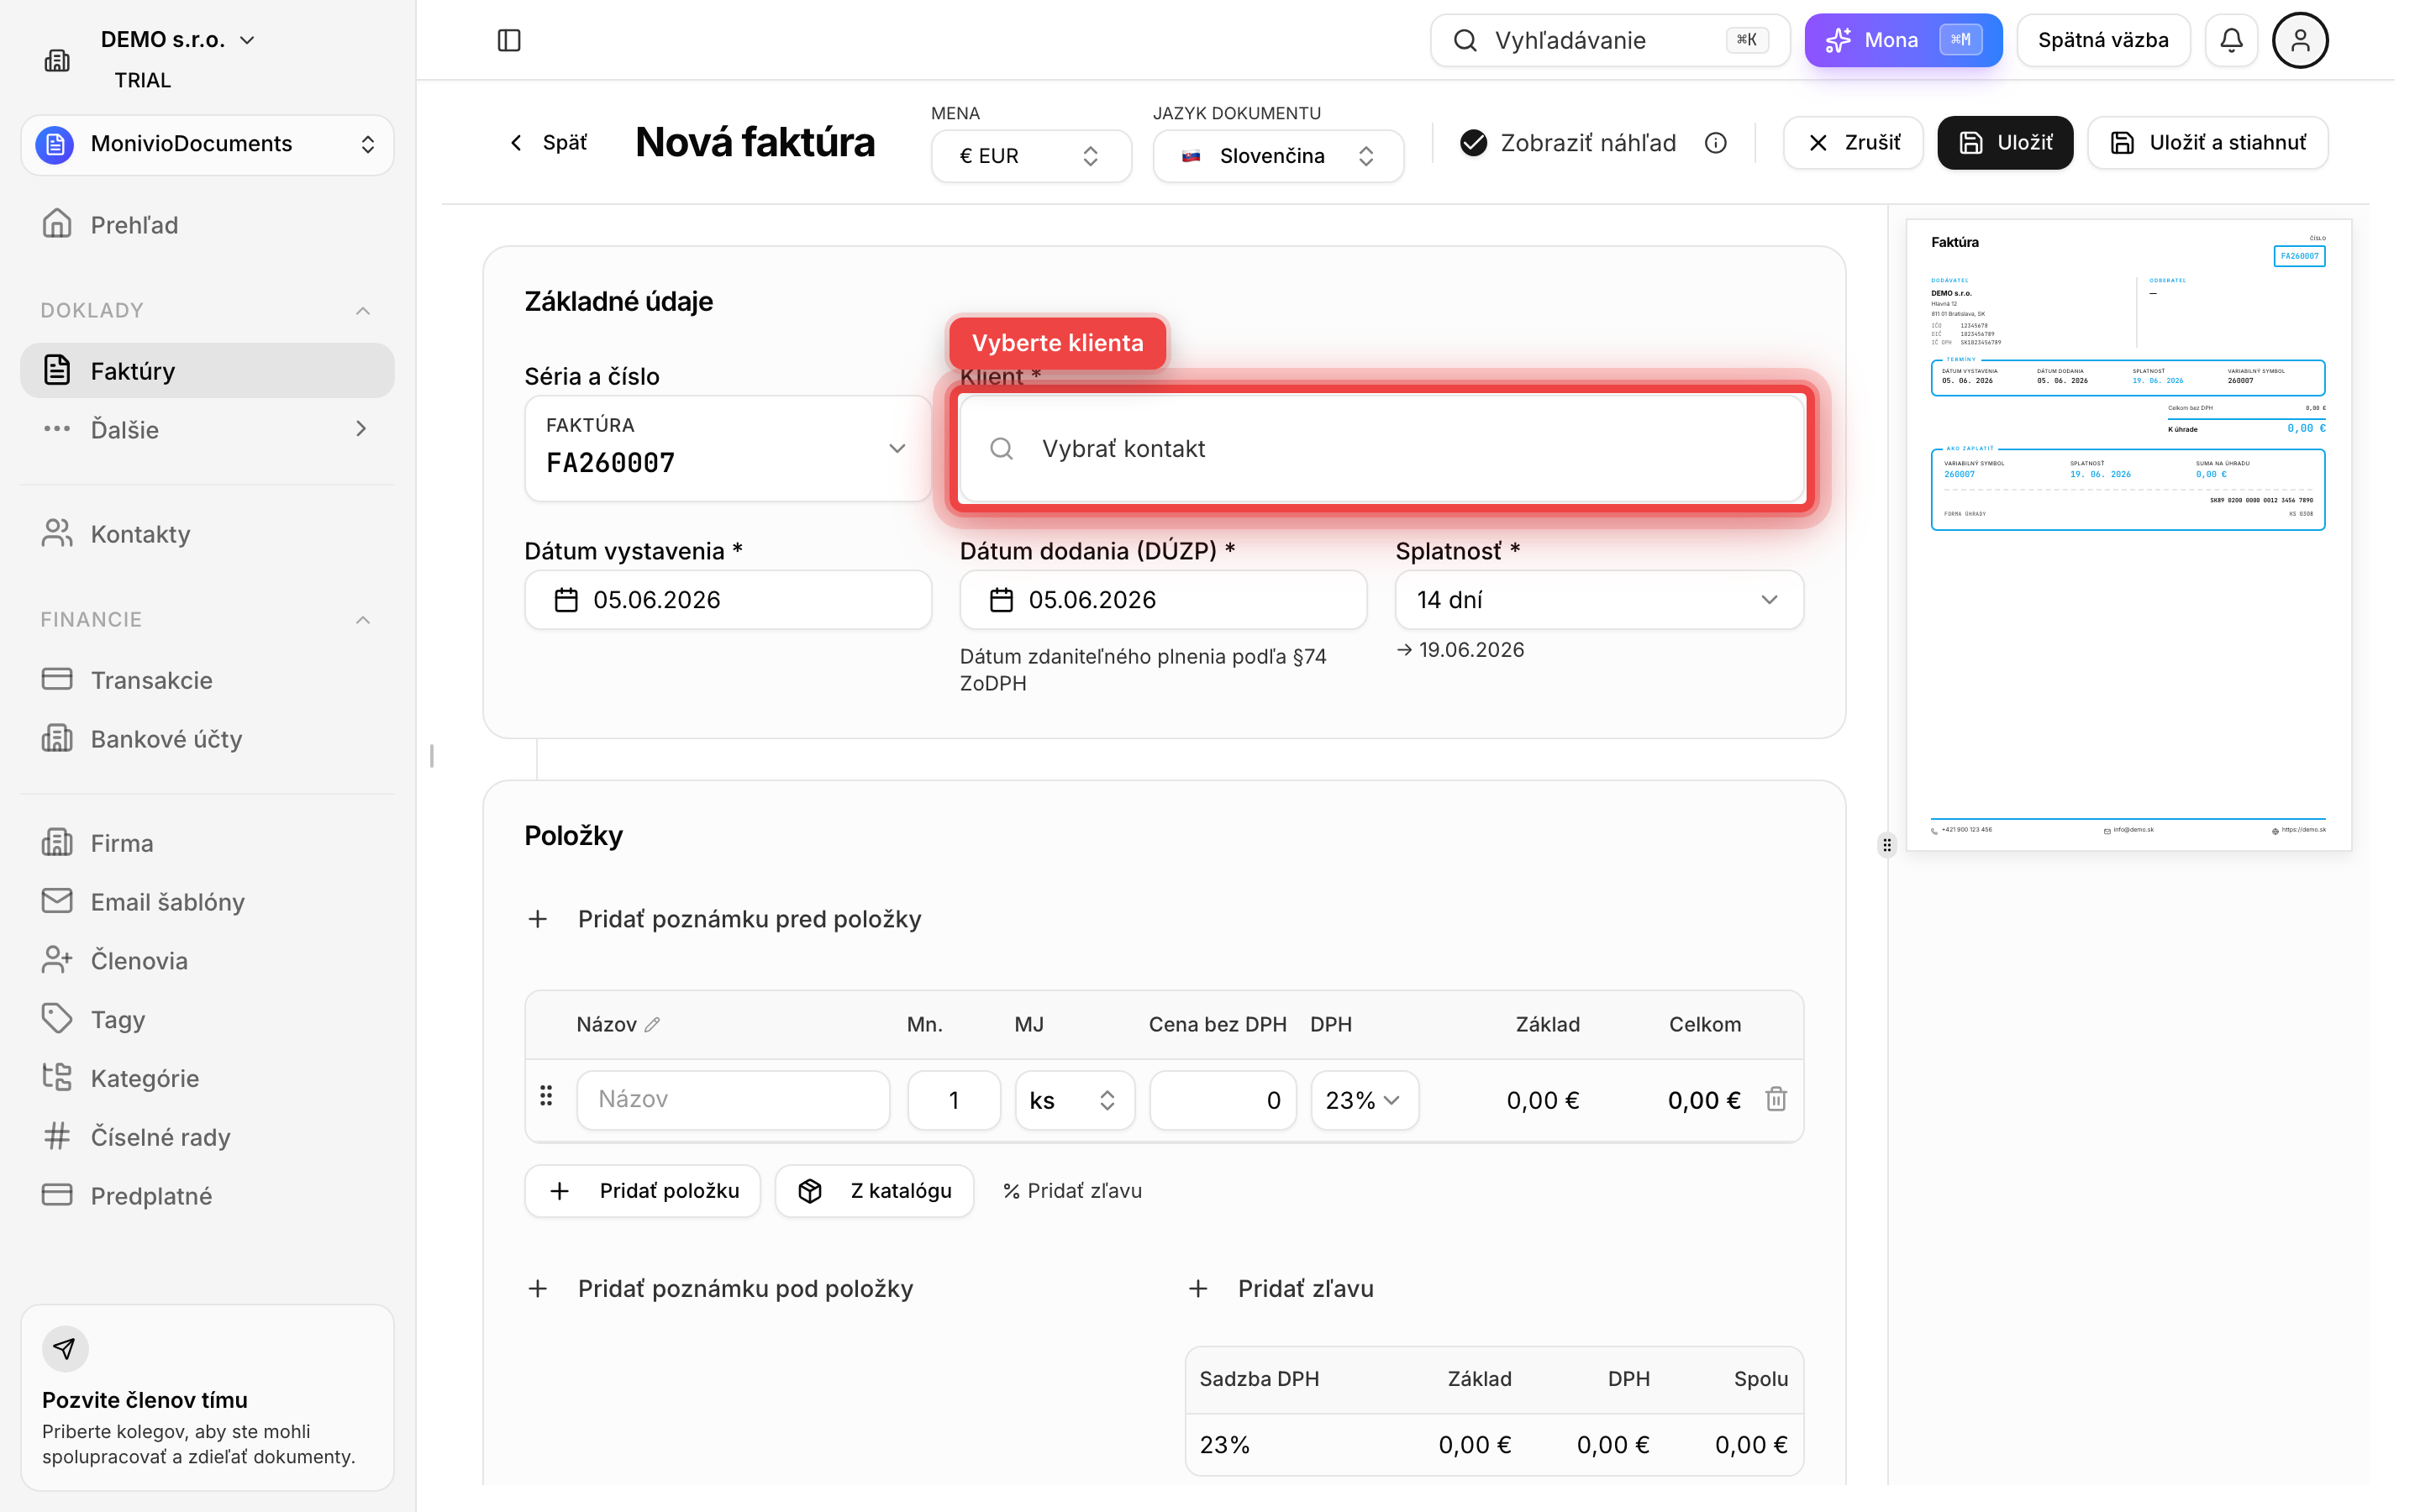Open calendar icon for Dátum vystavenia
The image size is (2420, 1512).
point(566,600)
